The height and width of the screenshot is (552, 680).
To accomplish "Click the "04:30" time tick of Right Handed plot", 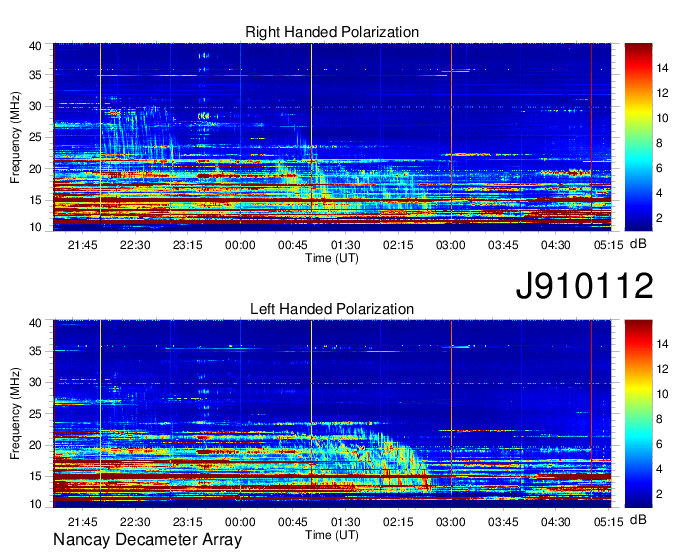I will click(556, 245).
